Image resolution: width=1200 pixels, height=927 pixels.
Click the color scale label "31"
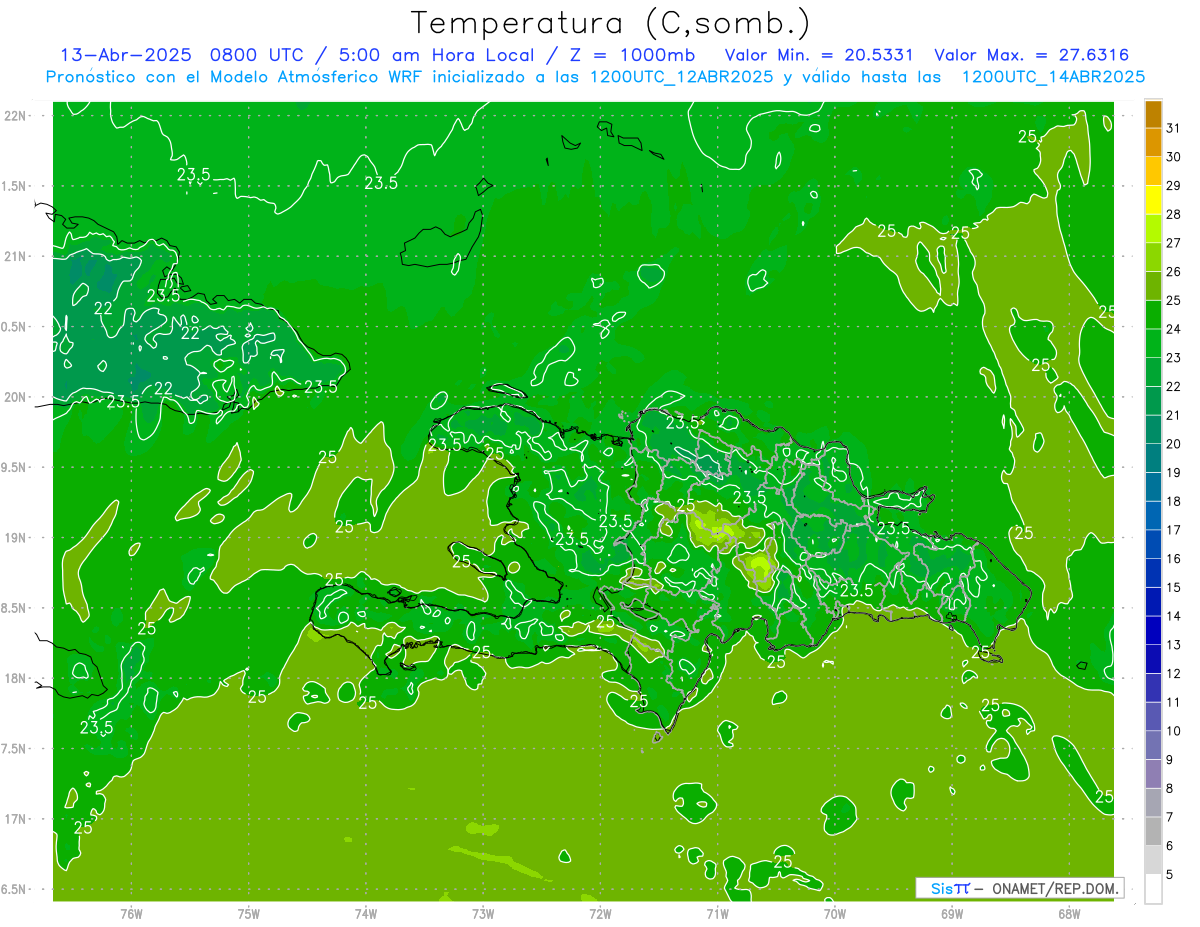coord(1174,128)
